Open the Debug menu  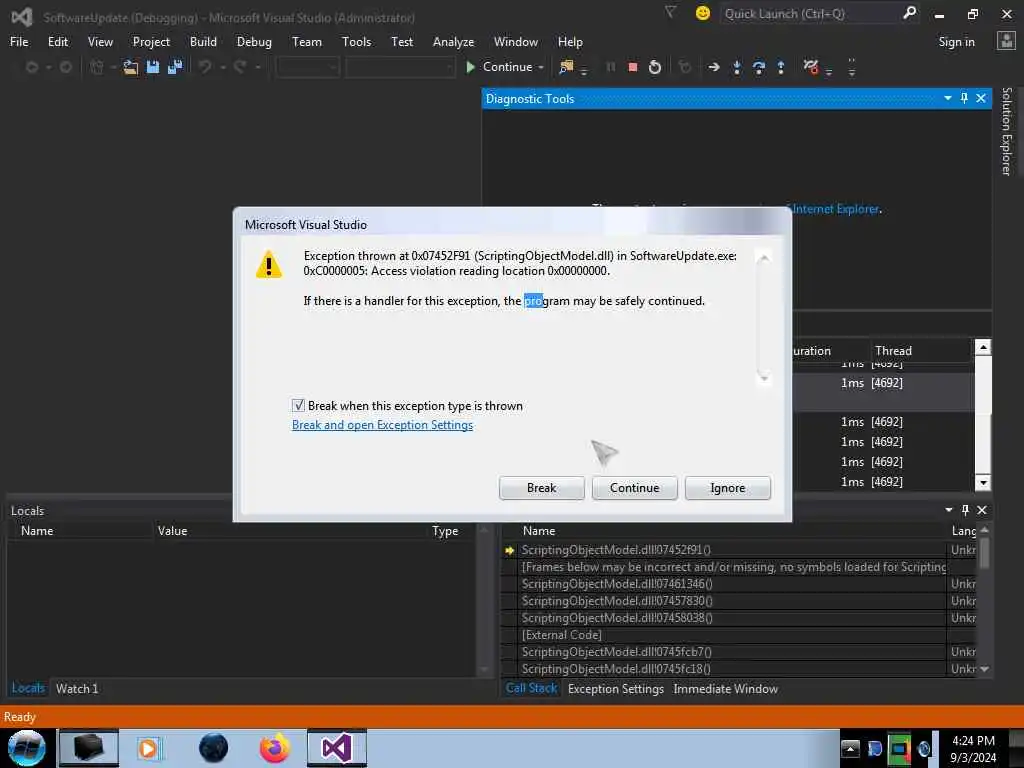tap(254, 42)
